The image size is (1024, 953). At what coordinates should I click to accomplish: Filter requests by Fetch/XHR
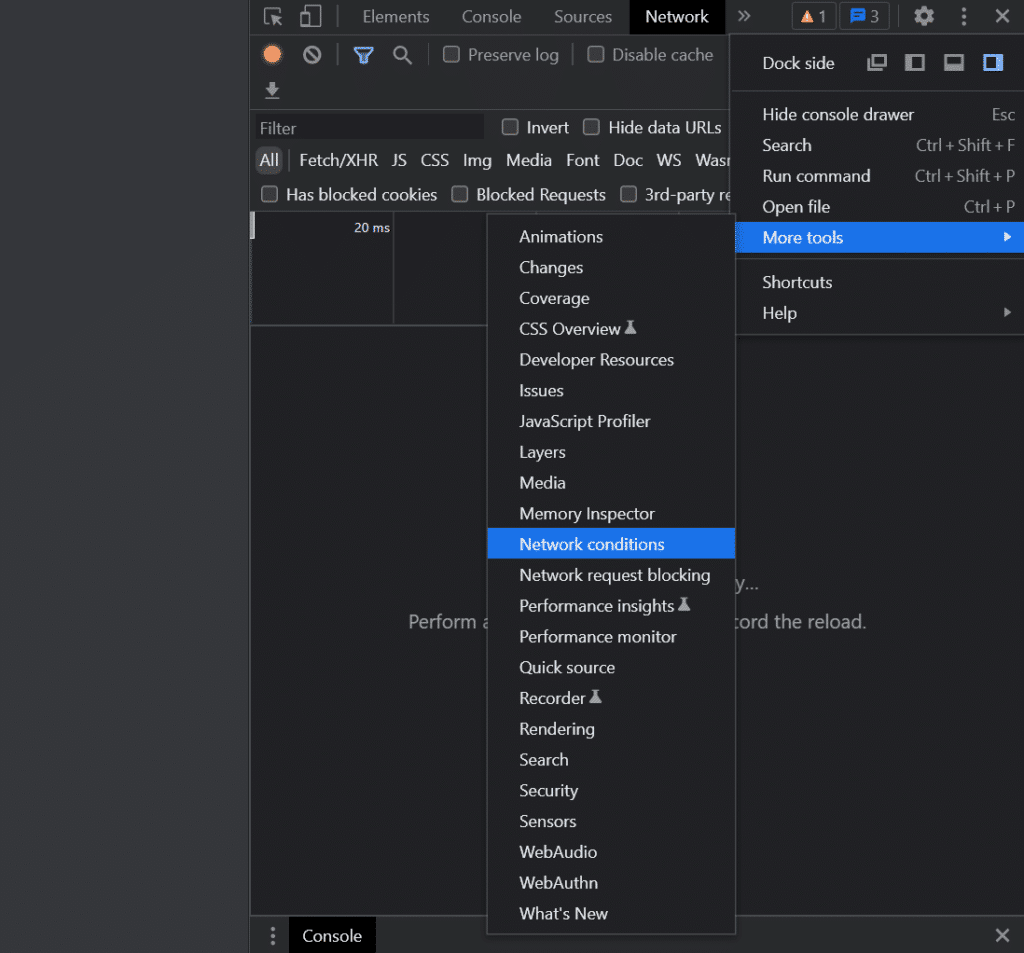[338, 160]
